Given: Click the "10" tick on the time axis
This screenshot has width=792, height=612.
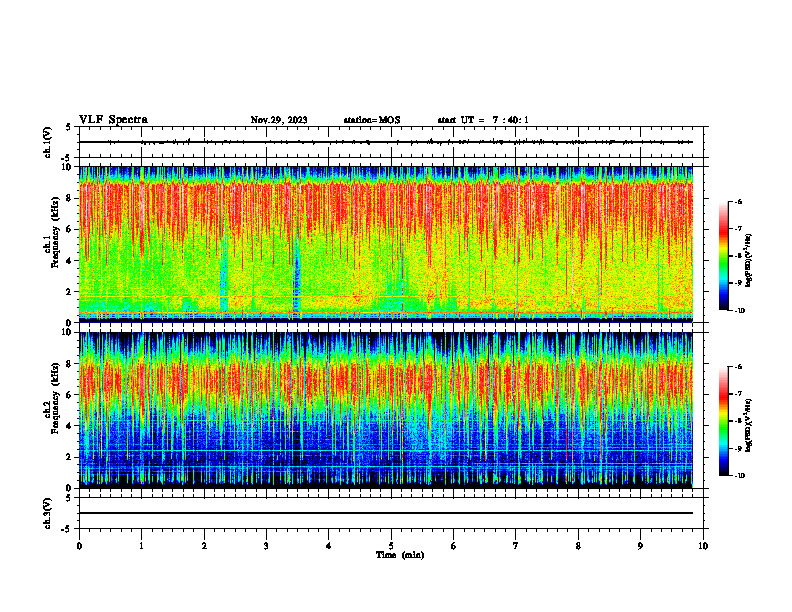Looking at the screenshot, I should [703, 546].
